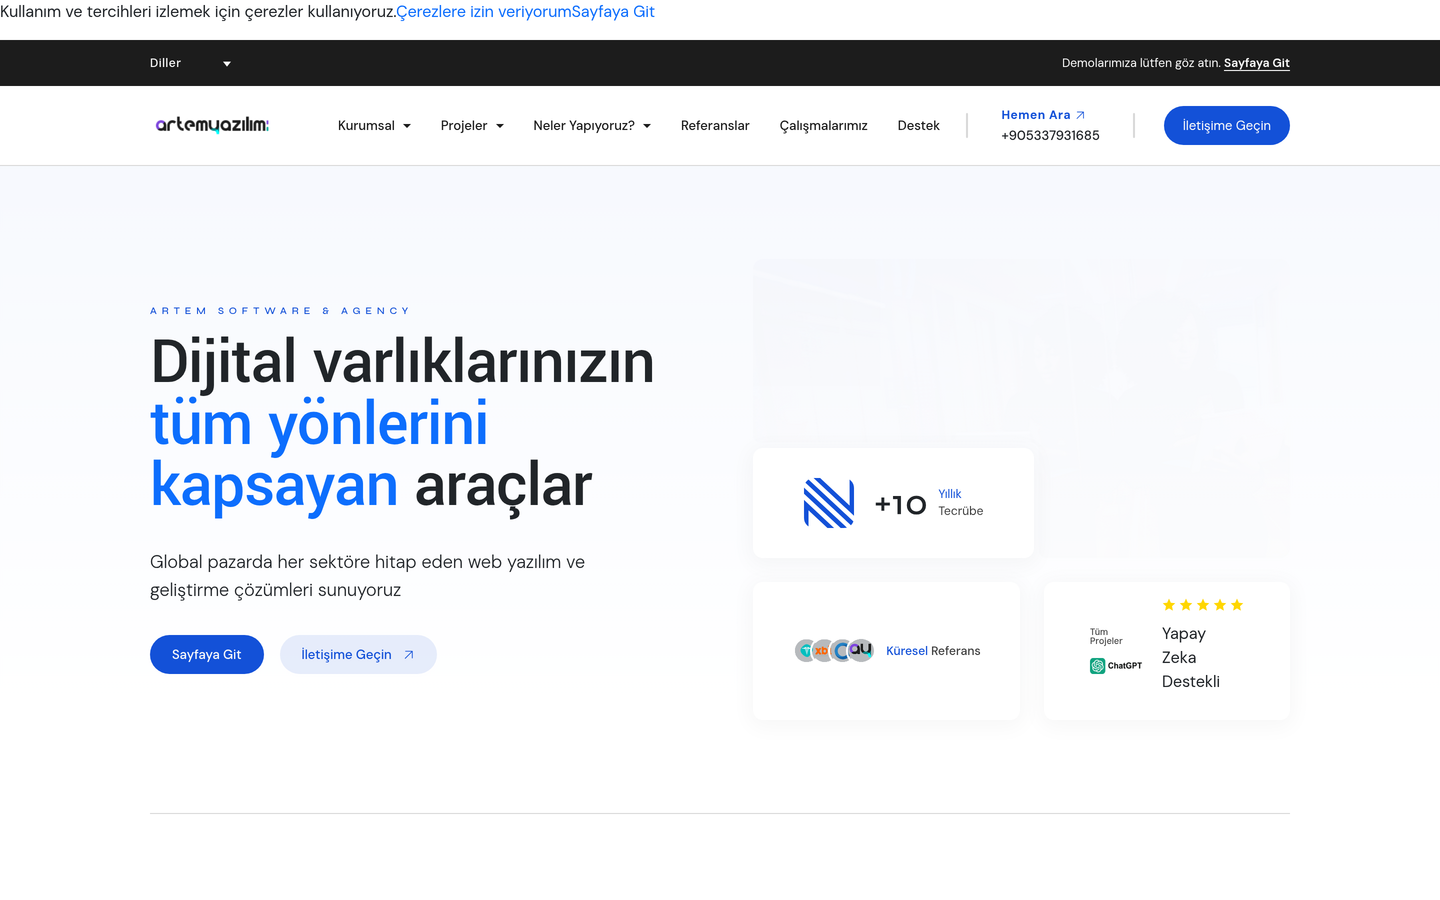This screenshot has width=1440, height=900.
Task: Click the Yıllık Tecrübe label
Action: [x=960, y=502]
